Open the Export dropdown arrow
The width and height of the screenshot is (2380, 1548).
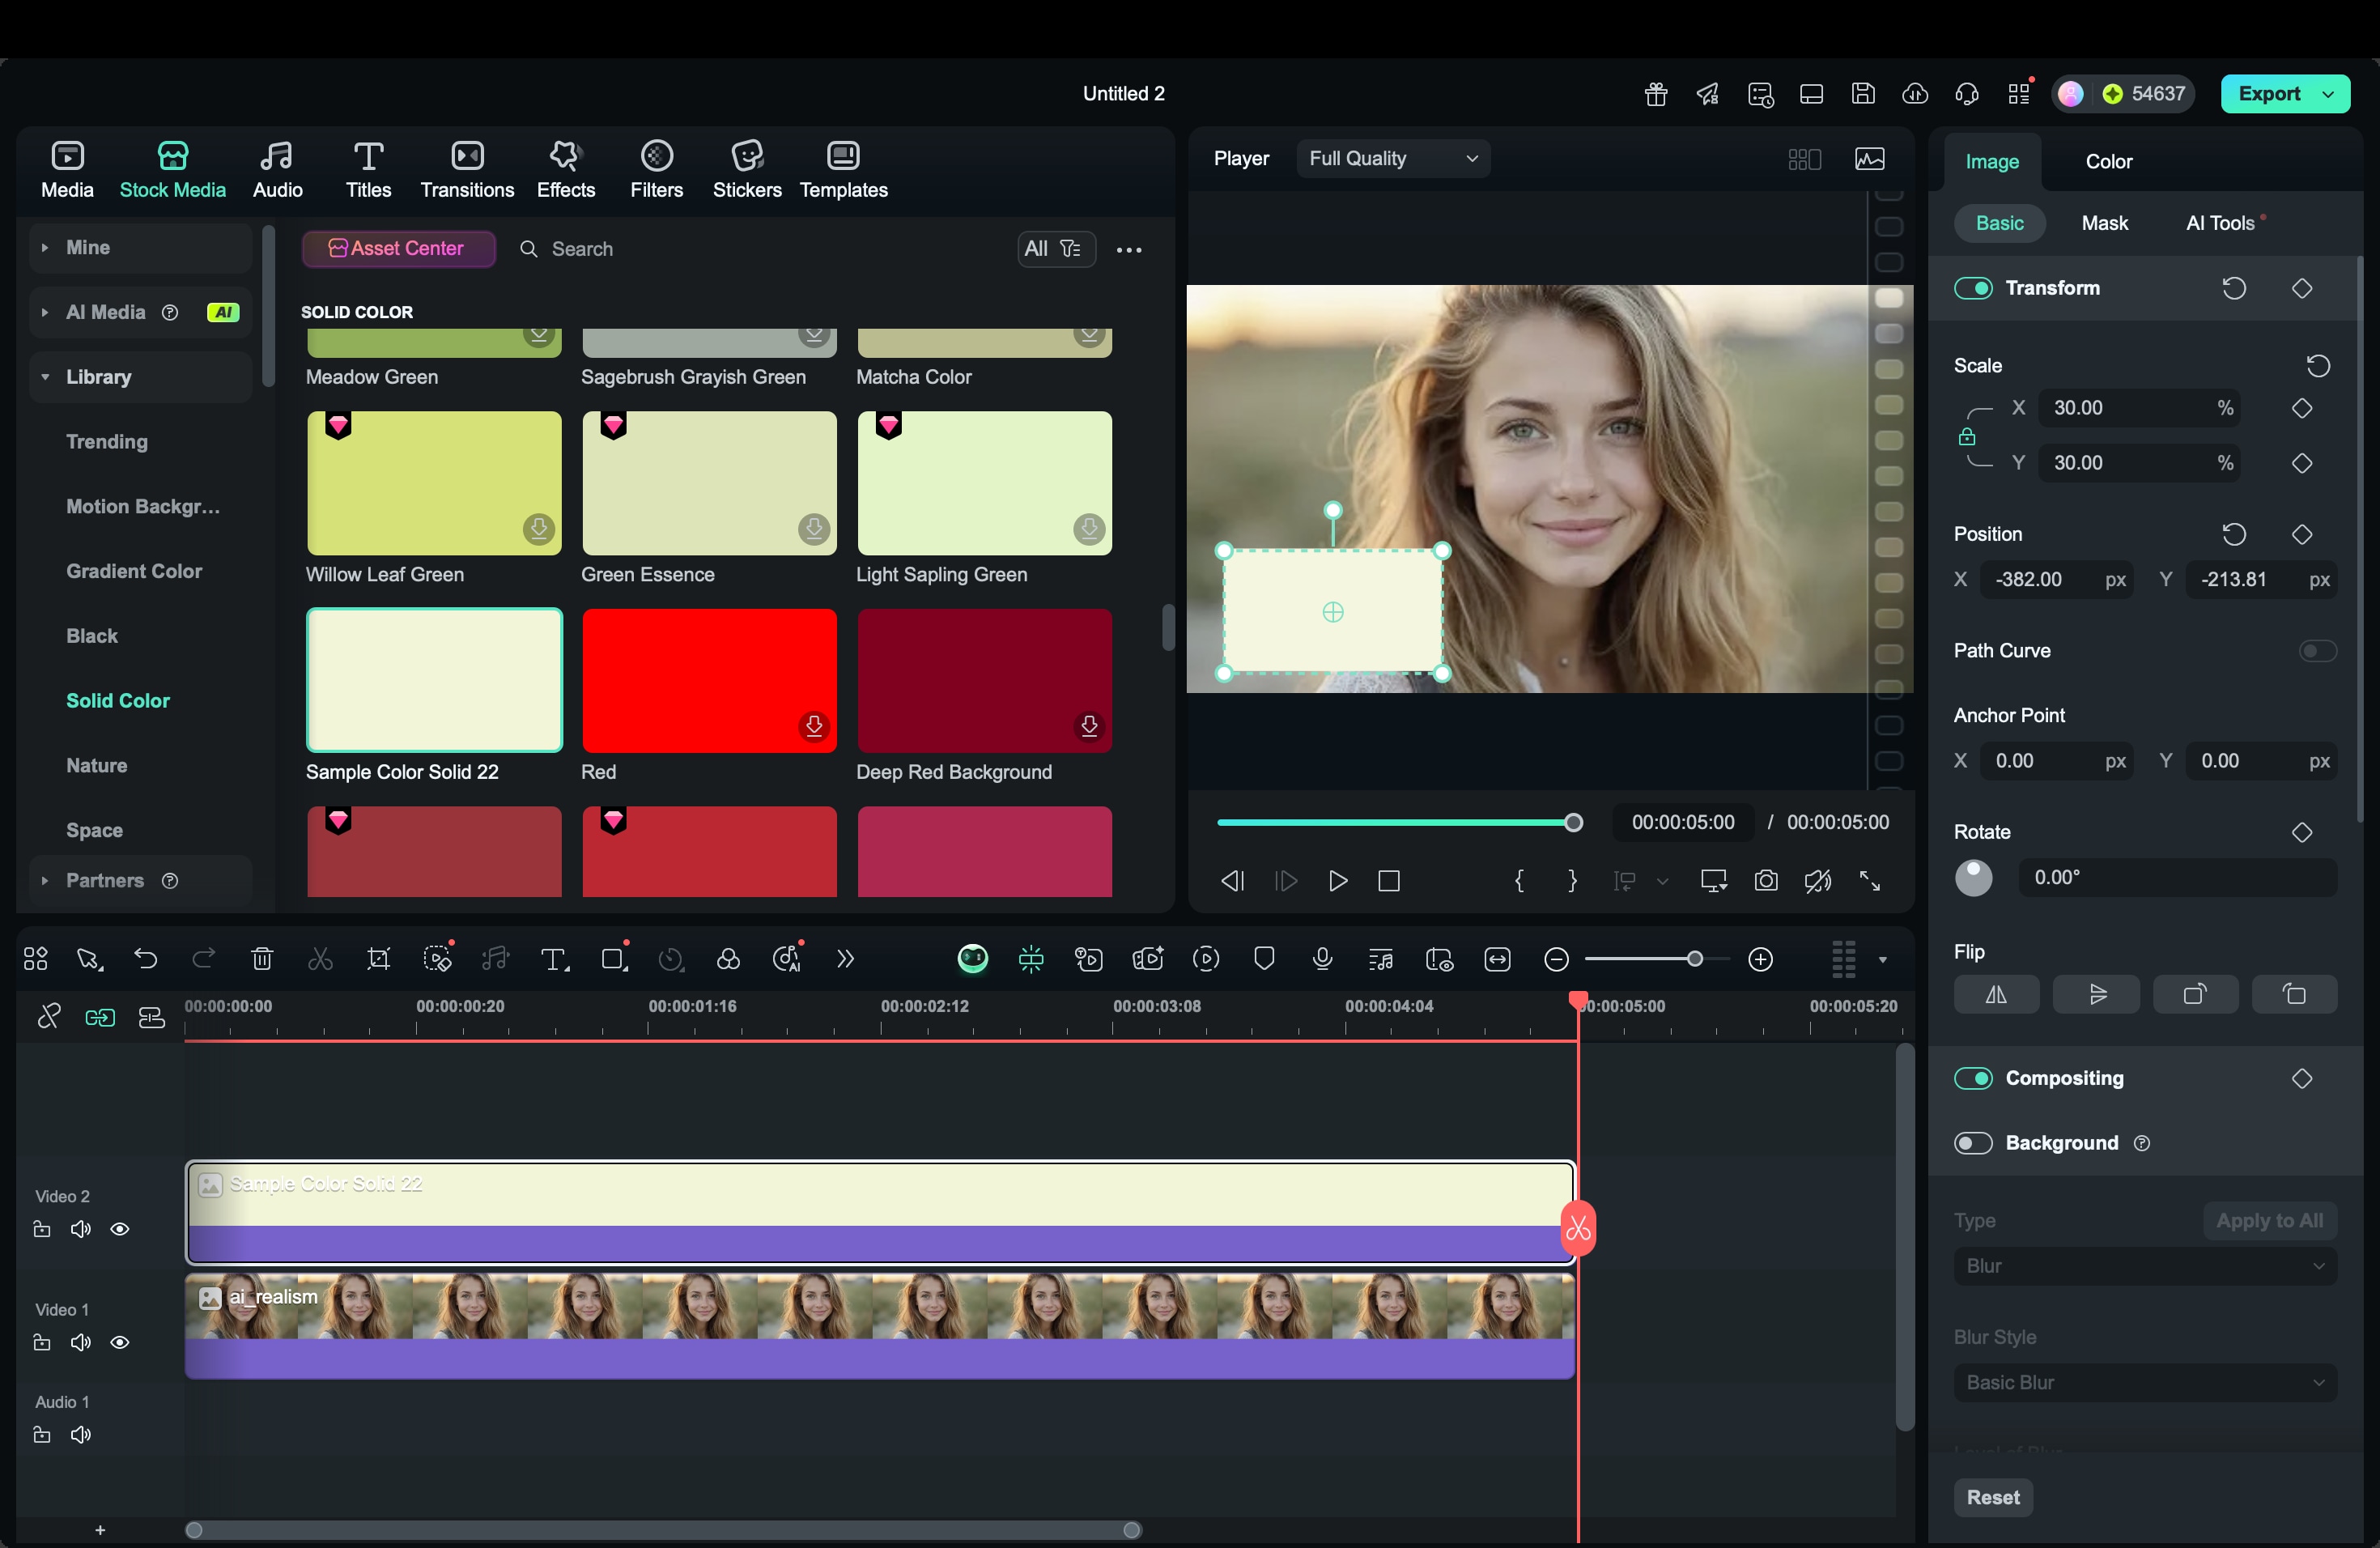(x=2329, y=94)
